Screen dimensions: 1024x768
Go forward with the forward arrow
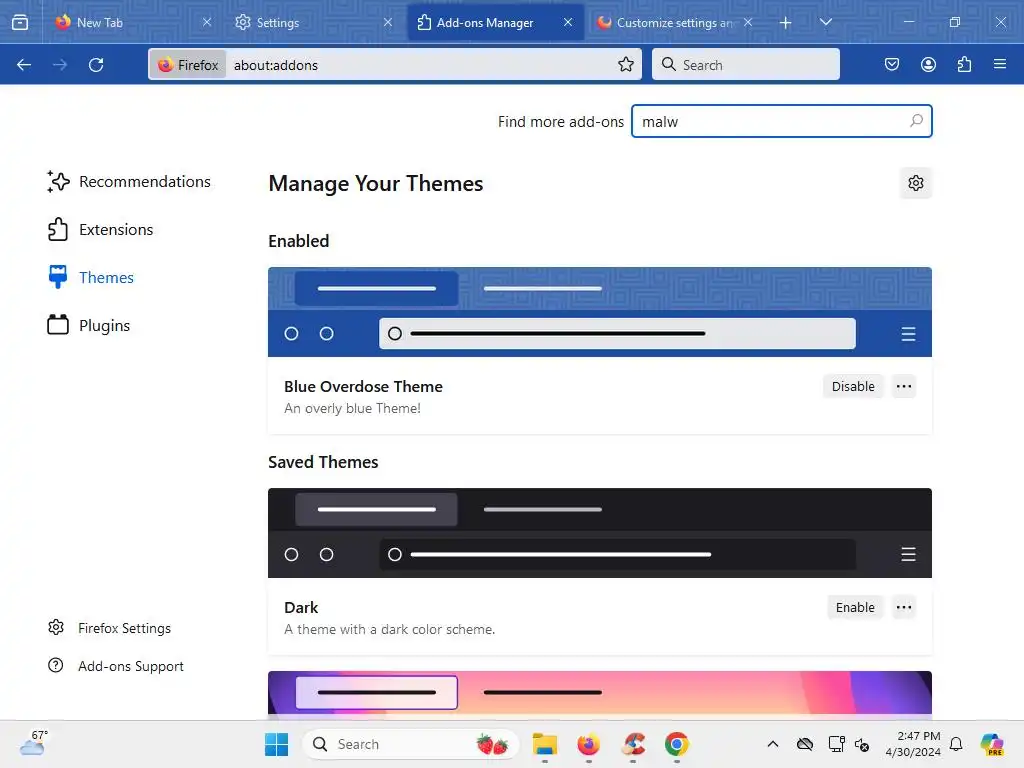coord(60,65)
